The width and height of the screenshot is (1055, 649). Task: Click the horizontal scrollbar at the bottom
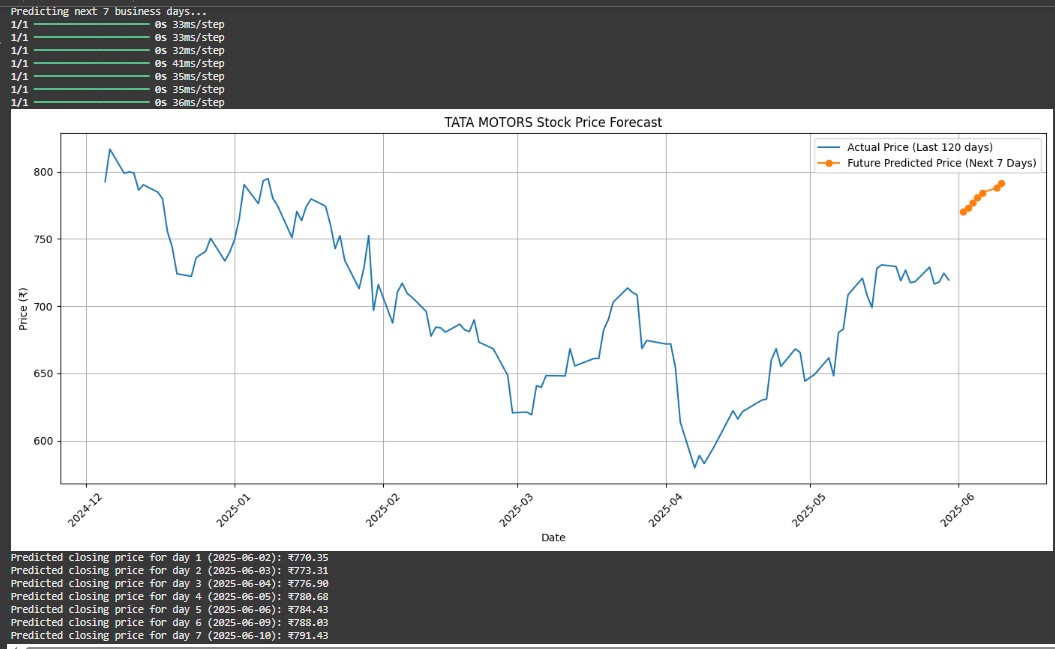coord(527,645)
